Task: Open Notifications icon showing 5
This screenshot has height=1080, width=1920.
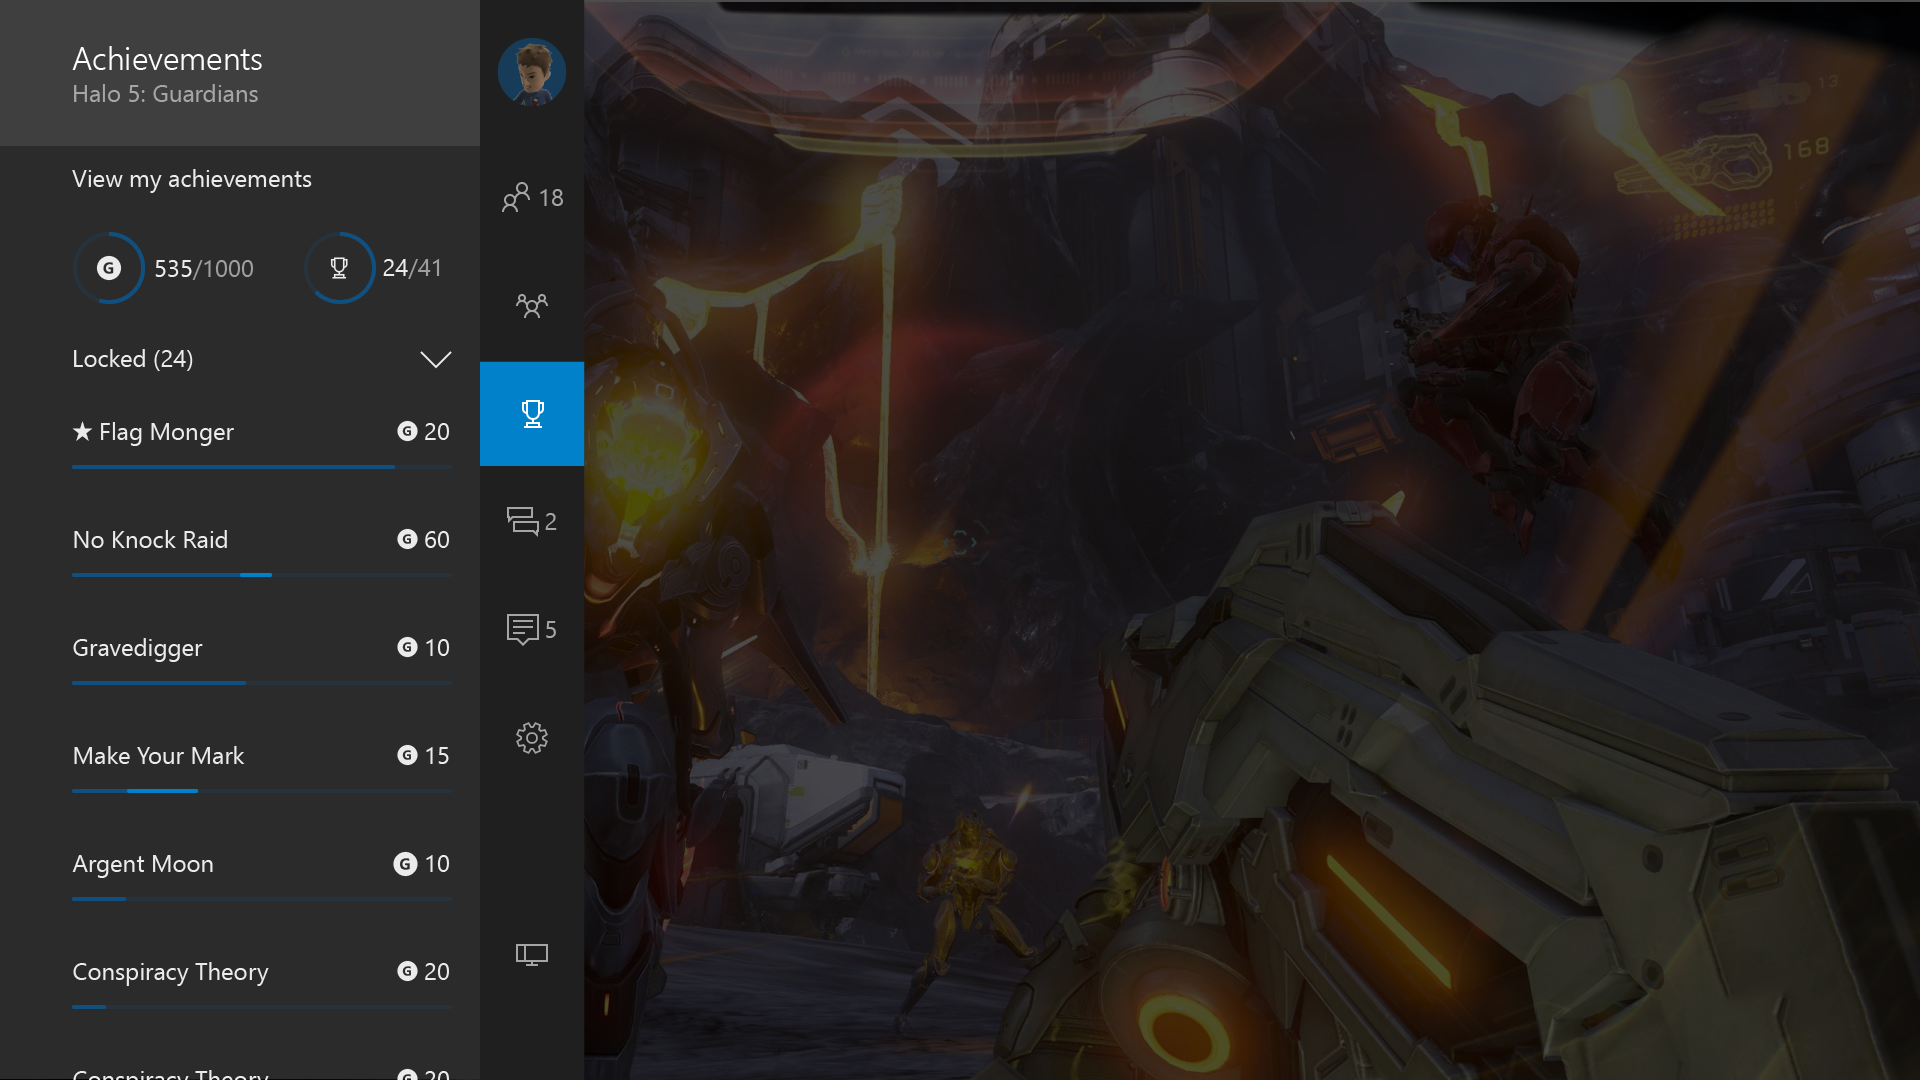Action: coord(531,629)
